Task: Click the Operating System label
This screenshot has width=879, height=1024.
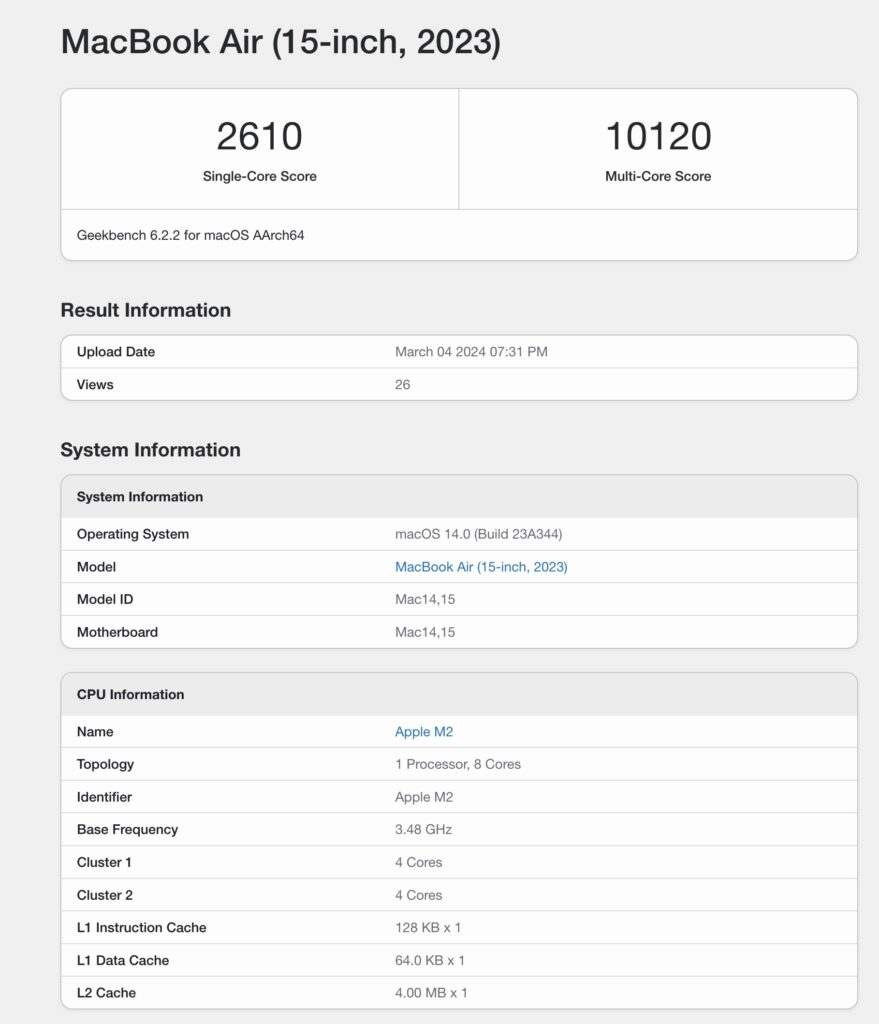Action: [133, 534]
